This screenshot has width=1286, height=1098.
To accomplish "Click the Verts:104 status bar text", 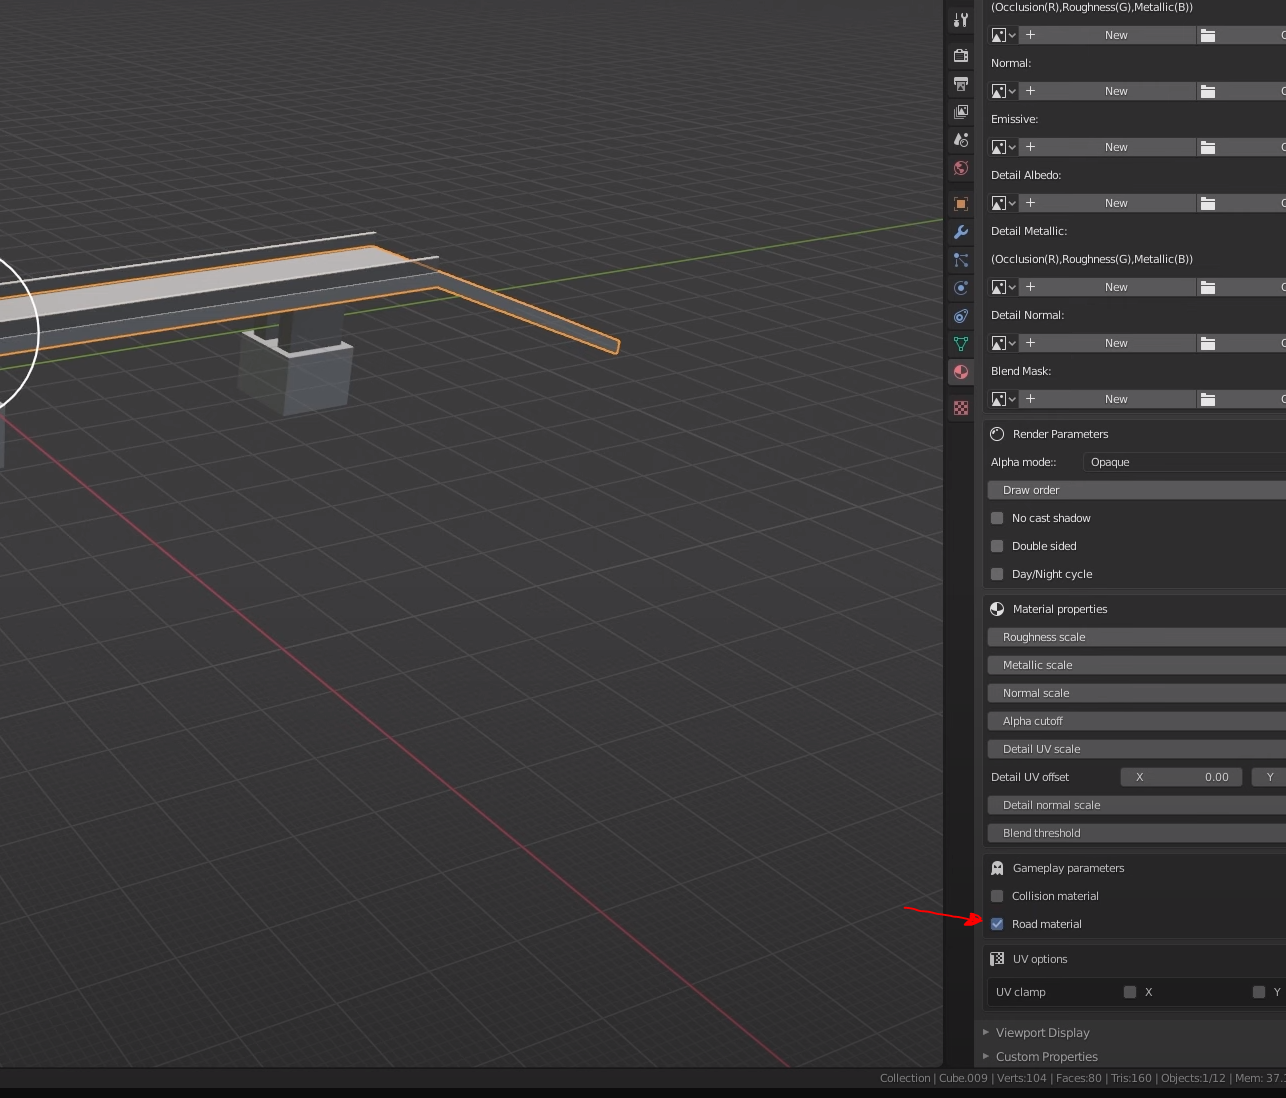I will (x=1021, y=1078).
